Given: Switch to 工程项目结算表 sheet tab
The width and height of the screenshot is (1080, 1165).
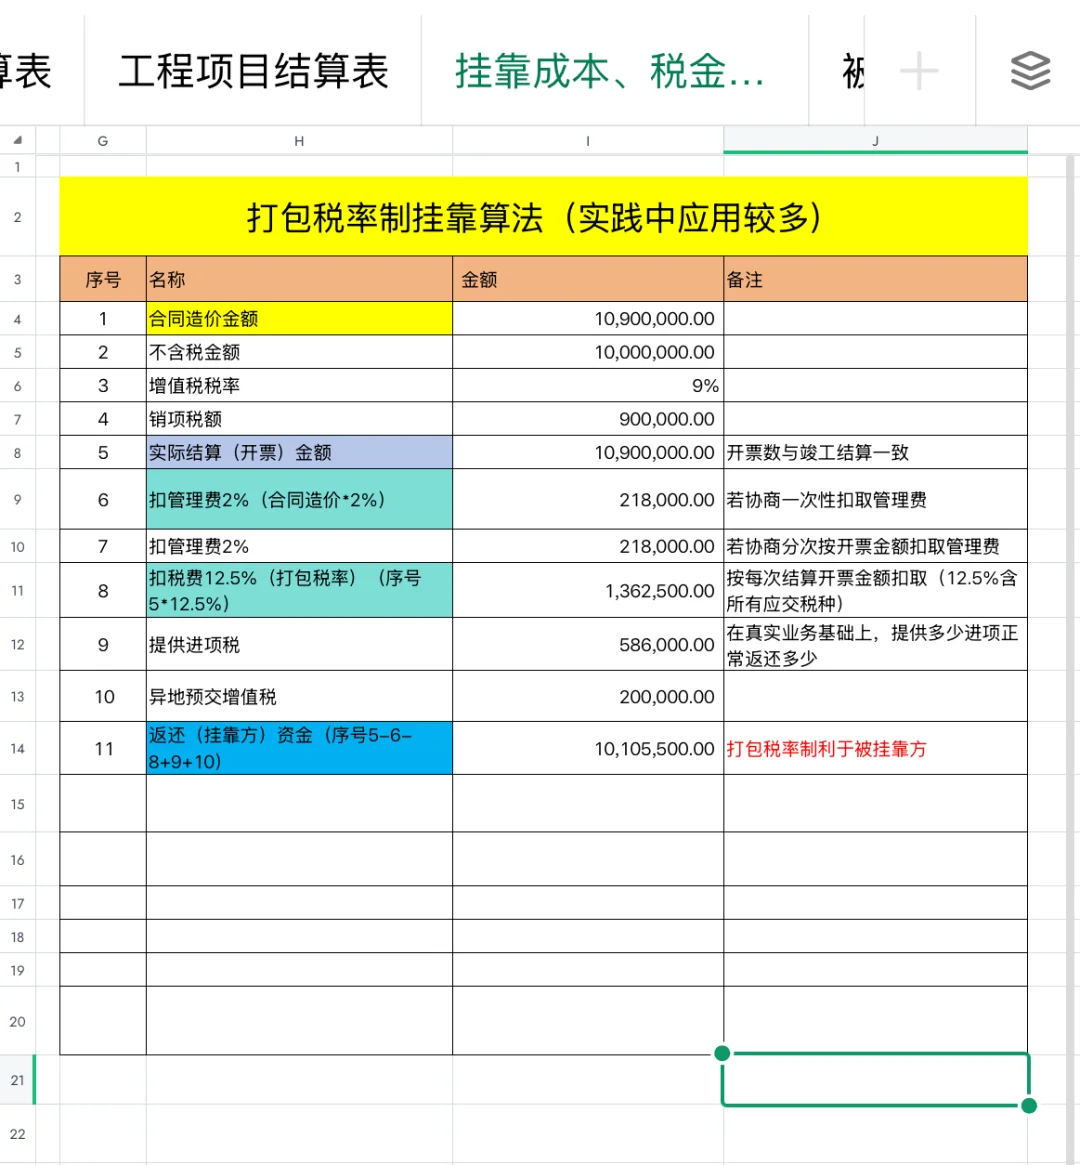Looking at the screenshot, I should [253, 71].
